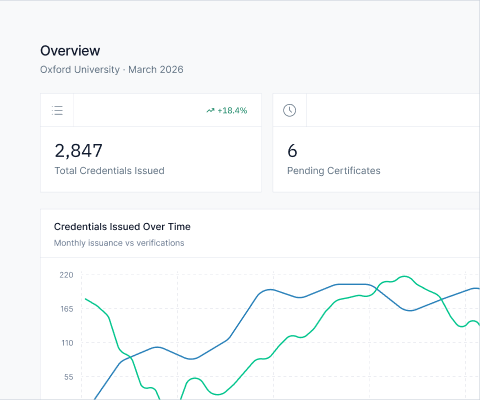Click the 2,847 total credentials value
This screenshot has width=480, height=400.
[x=79, y=151]
